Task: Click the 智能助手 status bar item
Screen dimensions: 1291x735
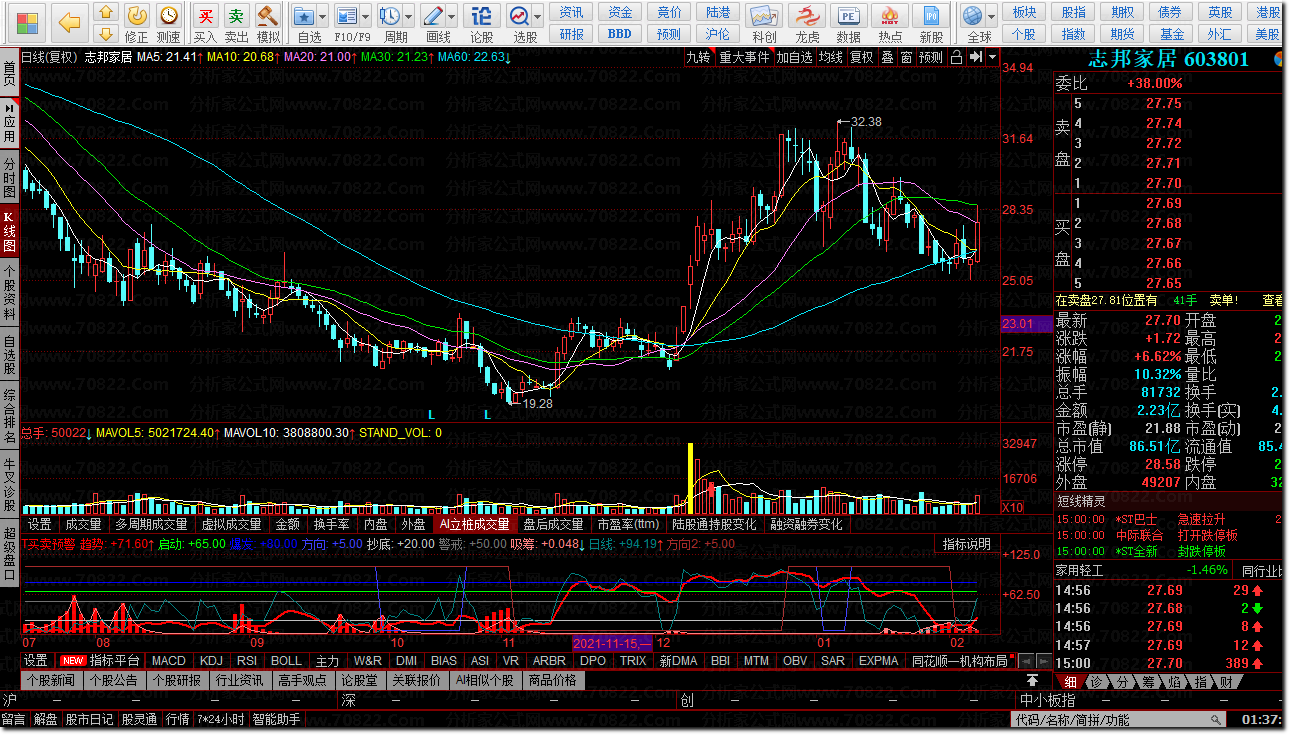Action: pyautogui.click(x=277, y=719)
